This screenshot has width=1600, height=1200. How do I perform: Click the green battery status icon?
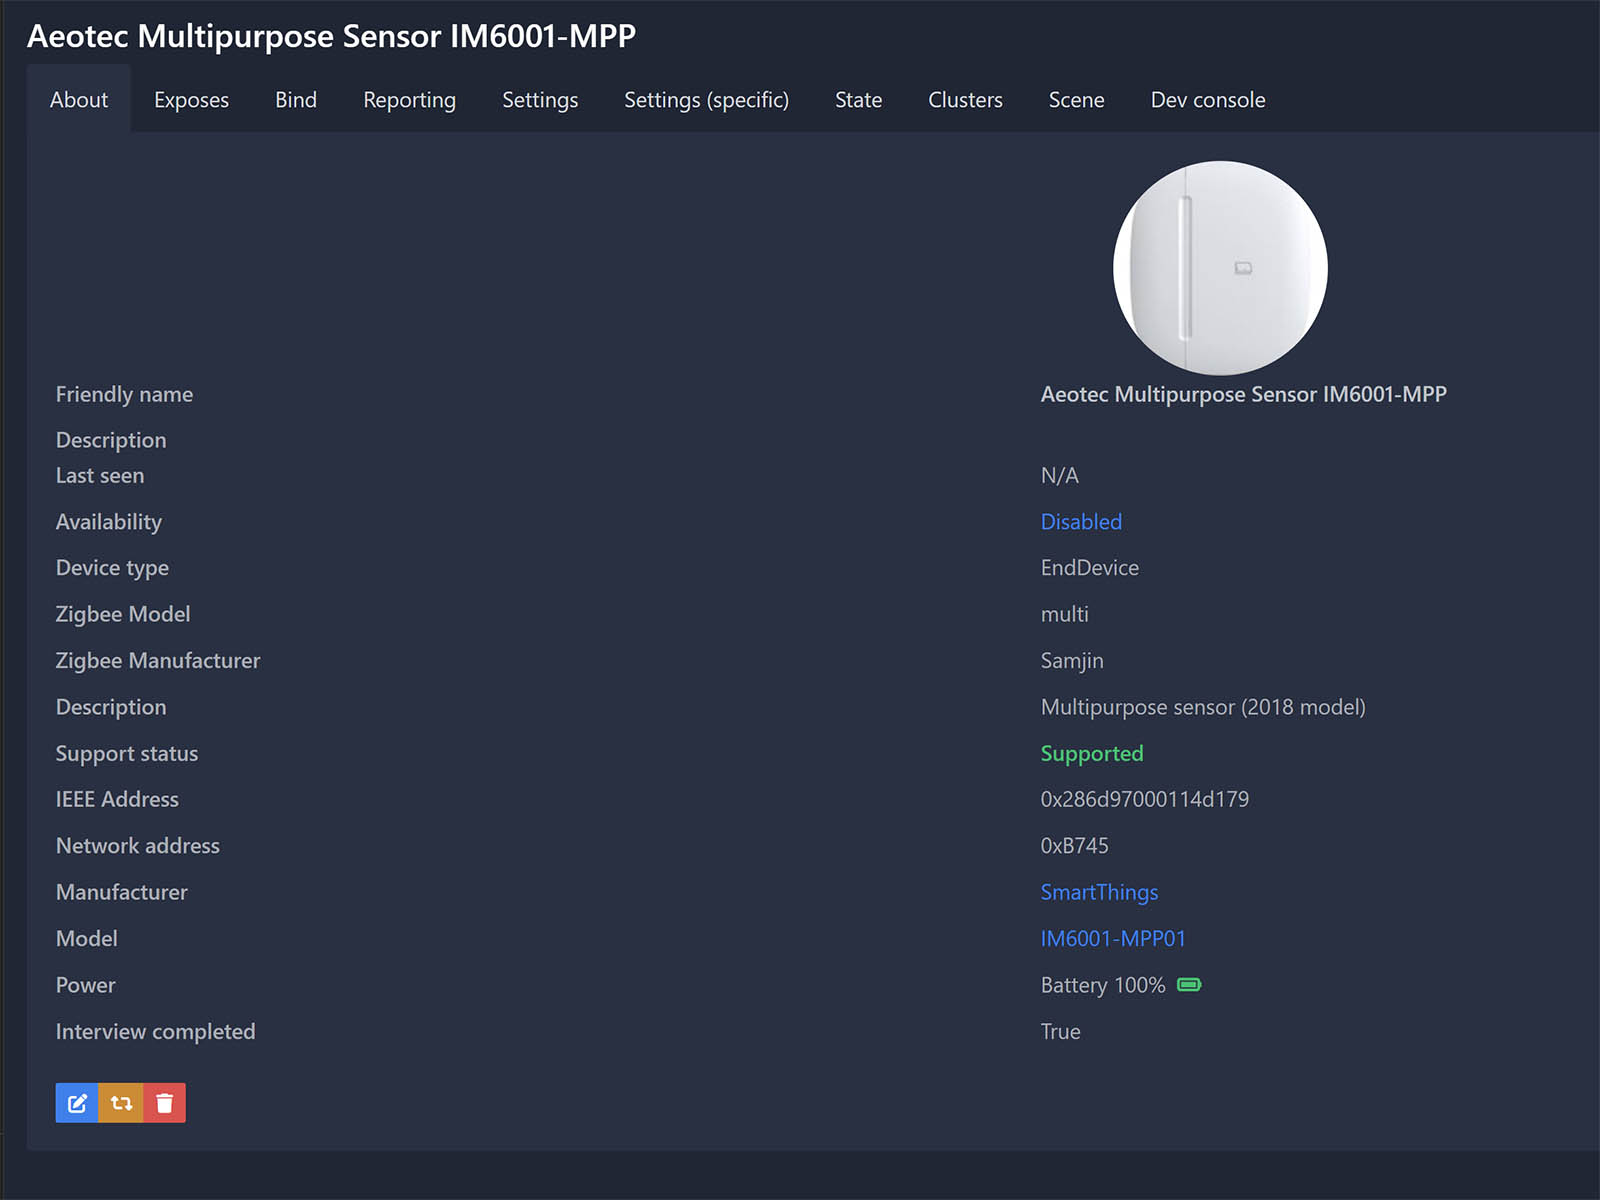tap(1189, 985)
